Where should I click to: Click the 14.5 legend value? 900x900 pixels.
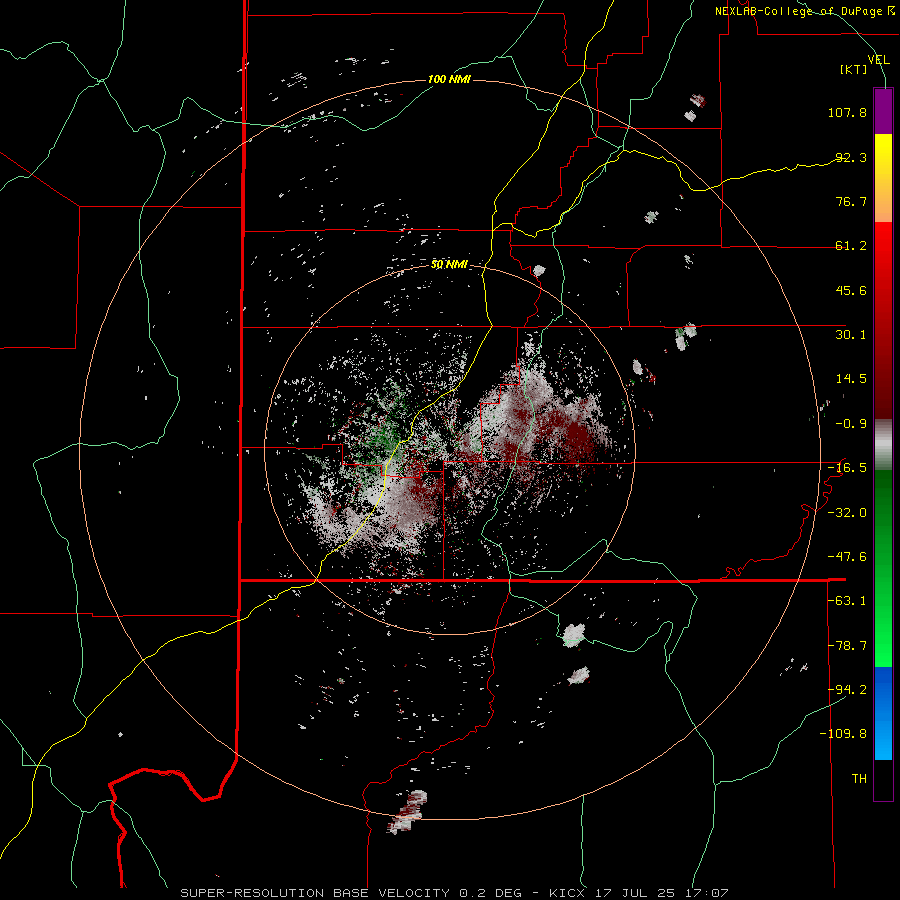851,379
